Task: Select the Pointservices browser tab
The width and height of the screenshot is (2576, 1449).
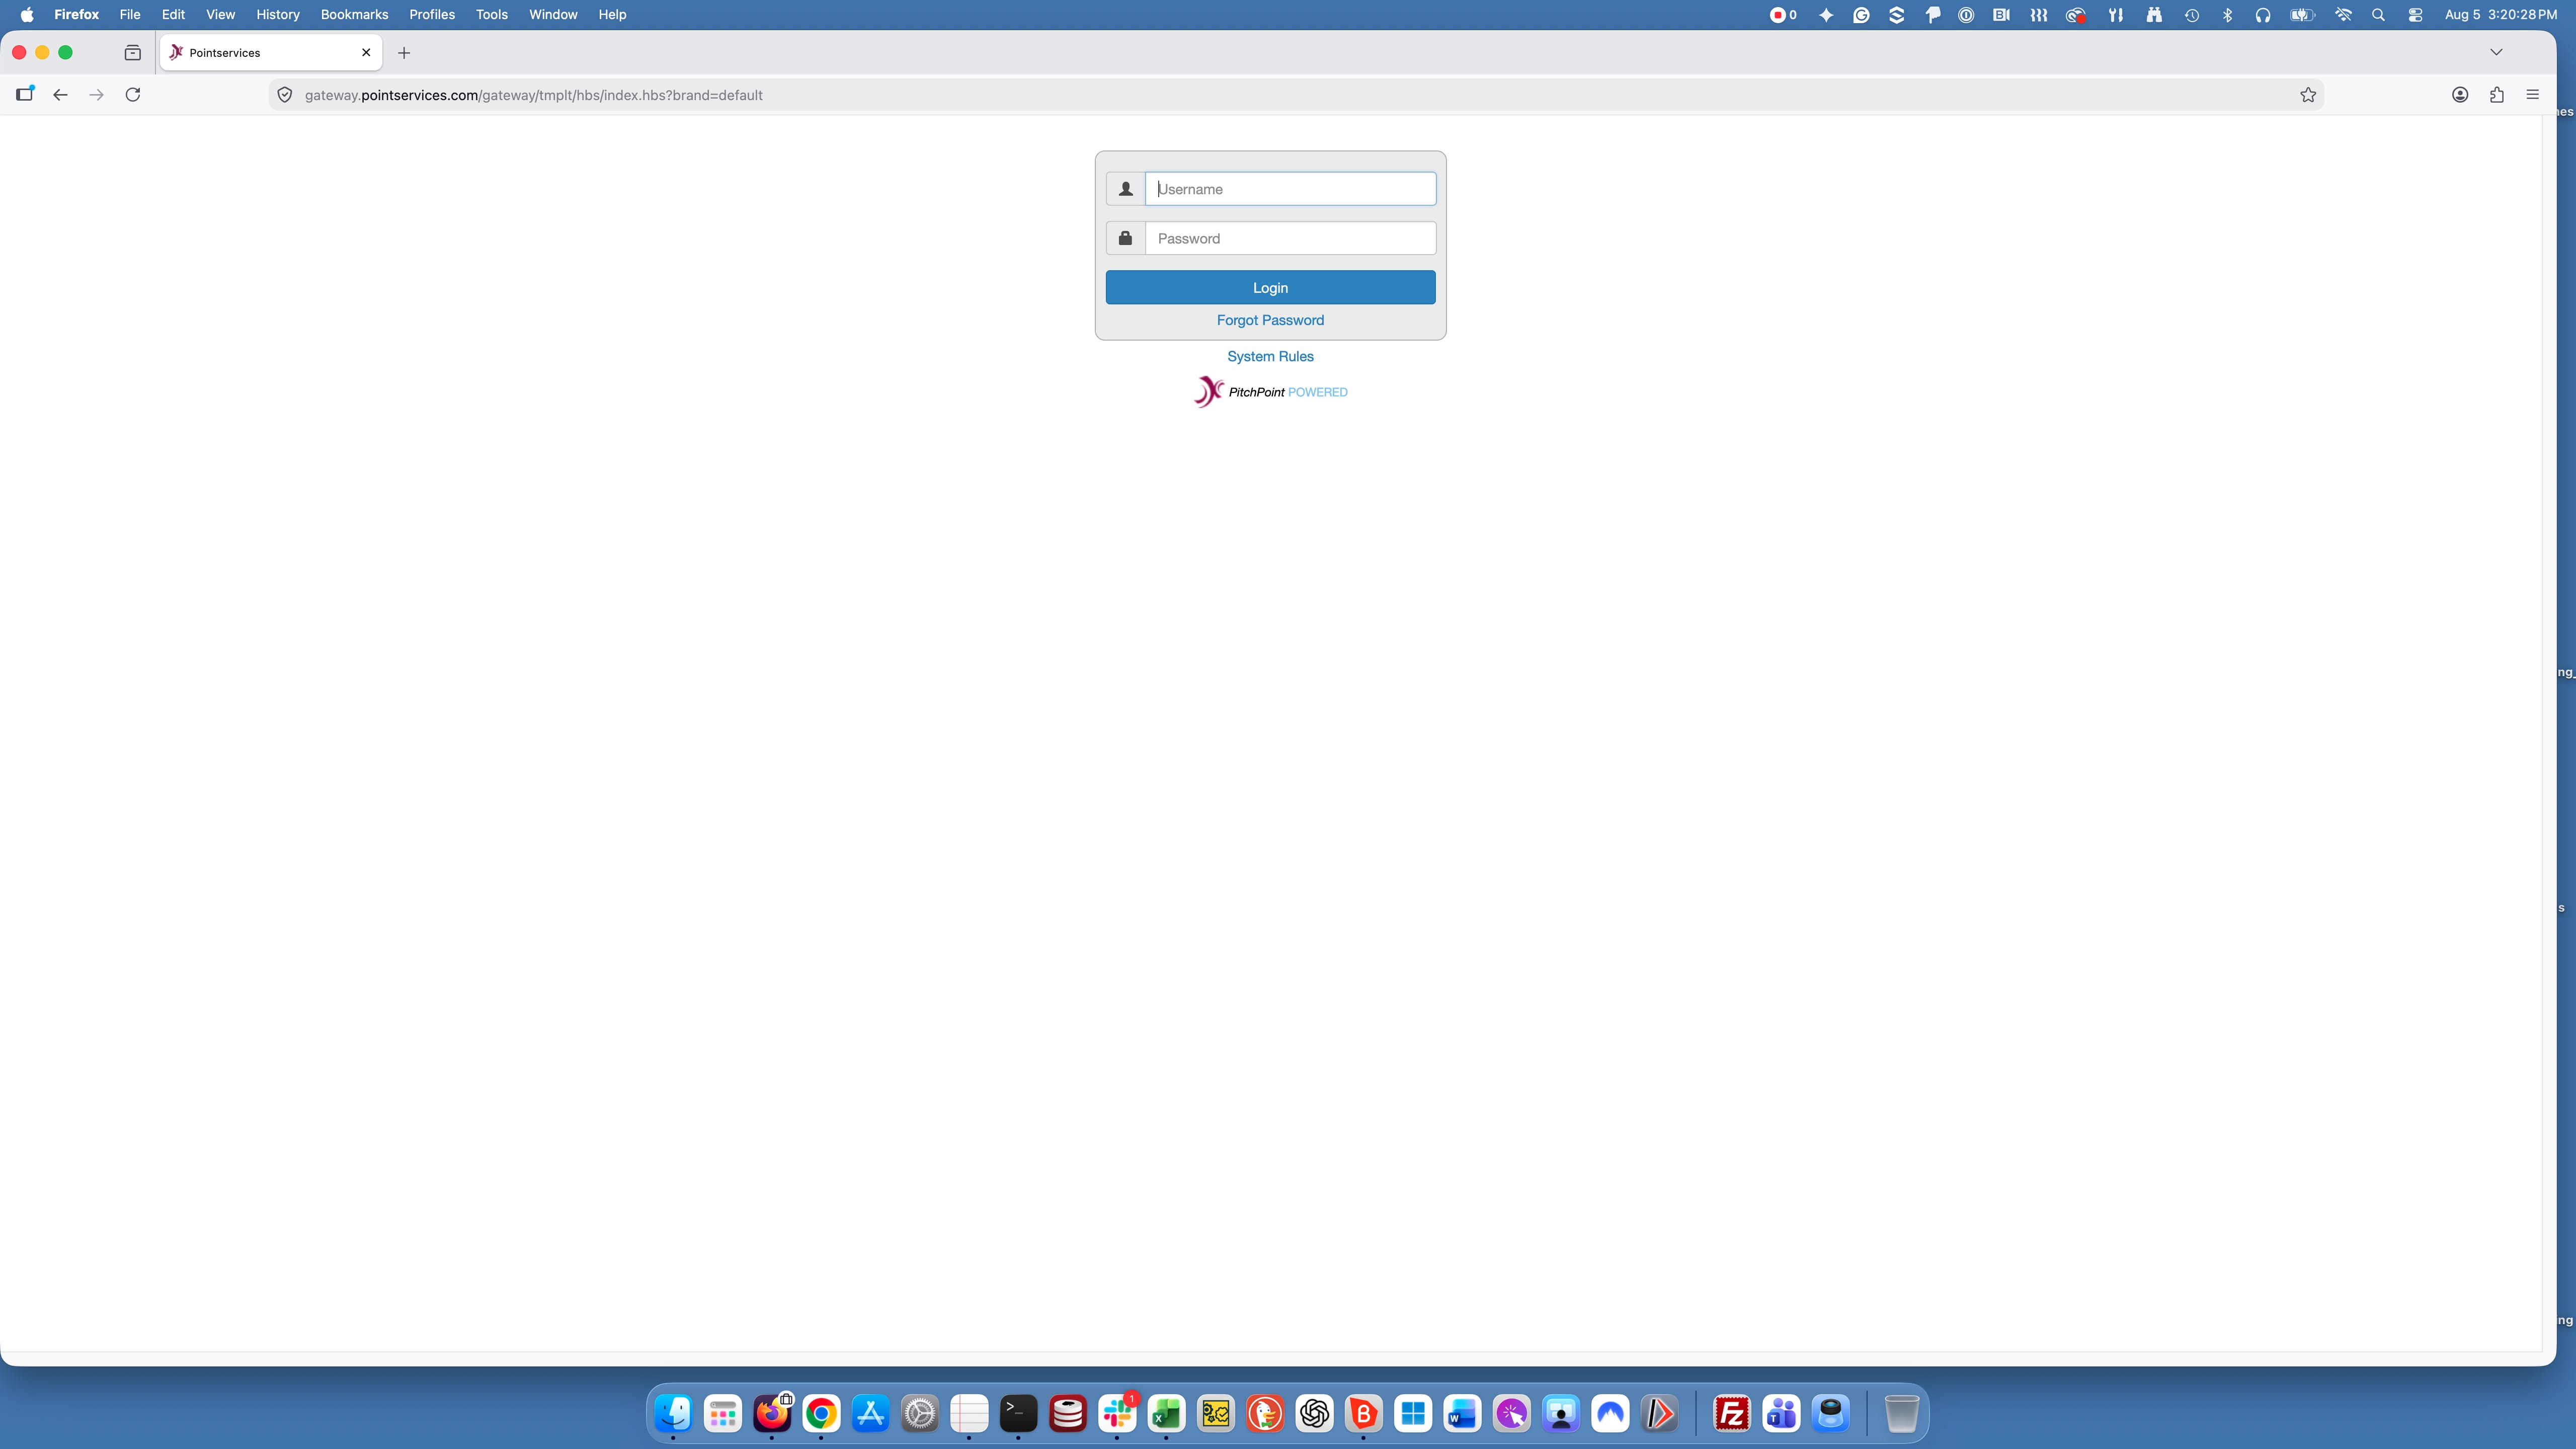Action: tap(270, 53)
